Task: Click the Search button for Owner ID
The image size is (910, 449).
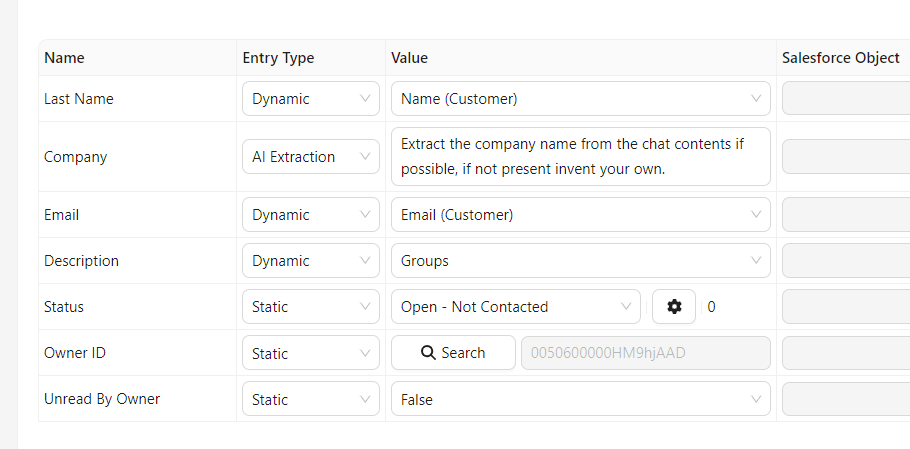Action: pos(453,353)
